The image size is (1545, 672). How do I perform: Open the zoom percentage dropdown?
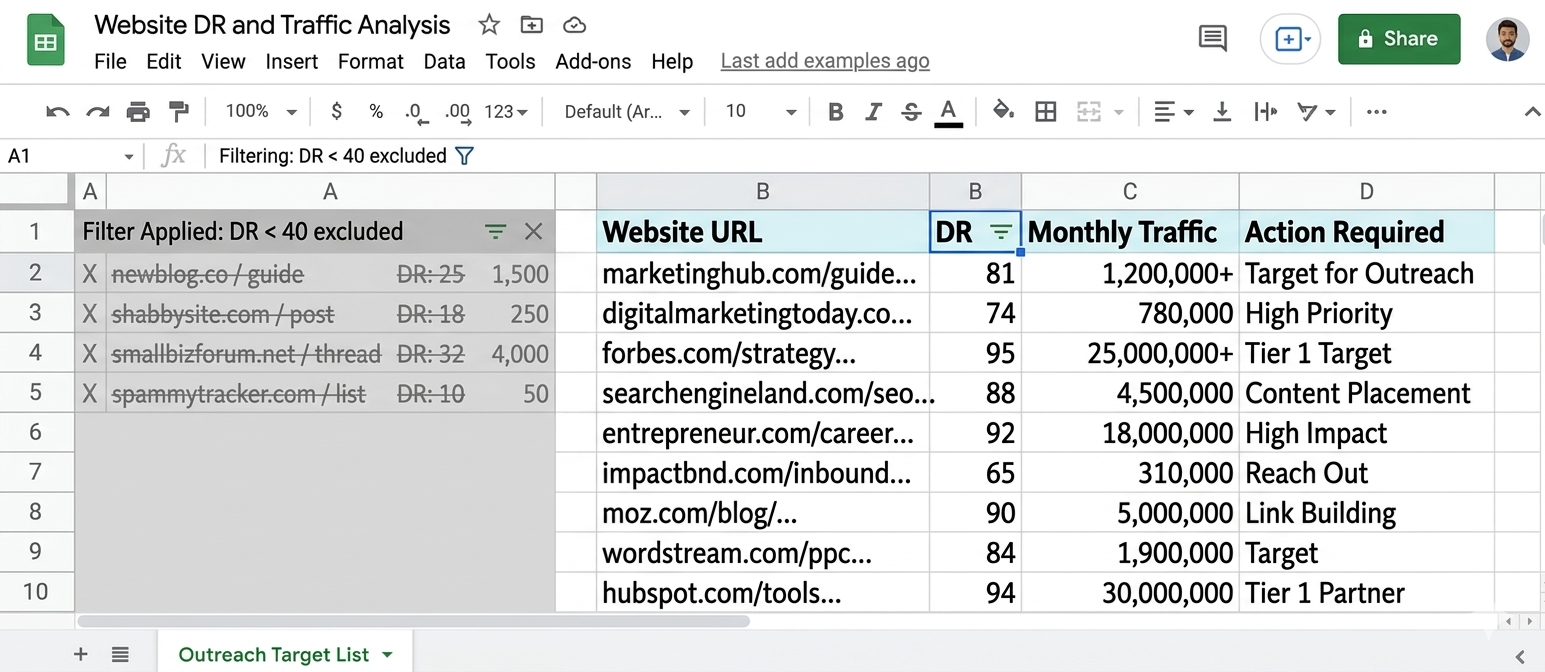click(x=291, y=111)
